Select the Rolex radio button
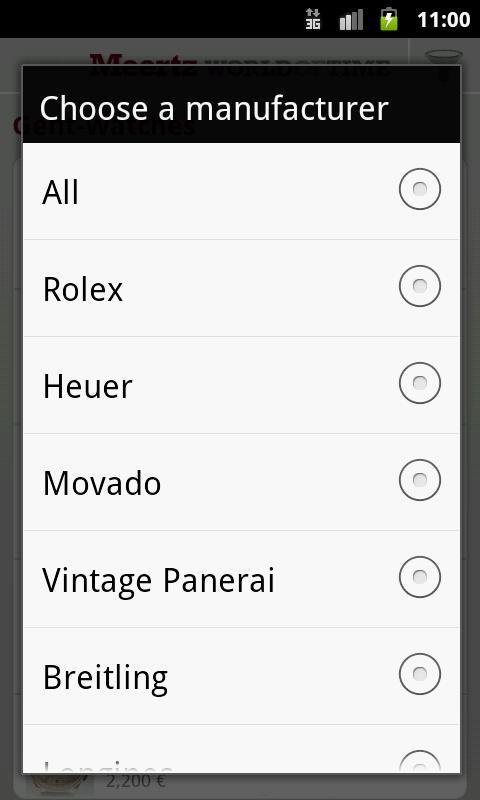 point(419,286)
